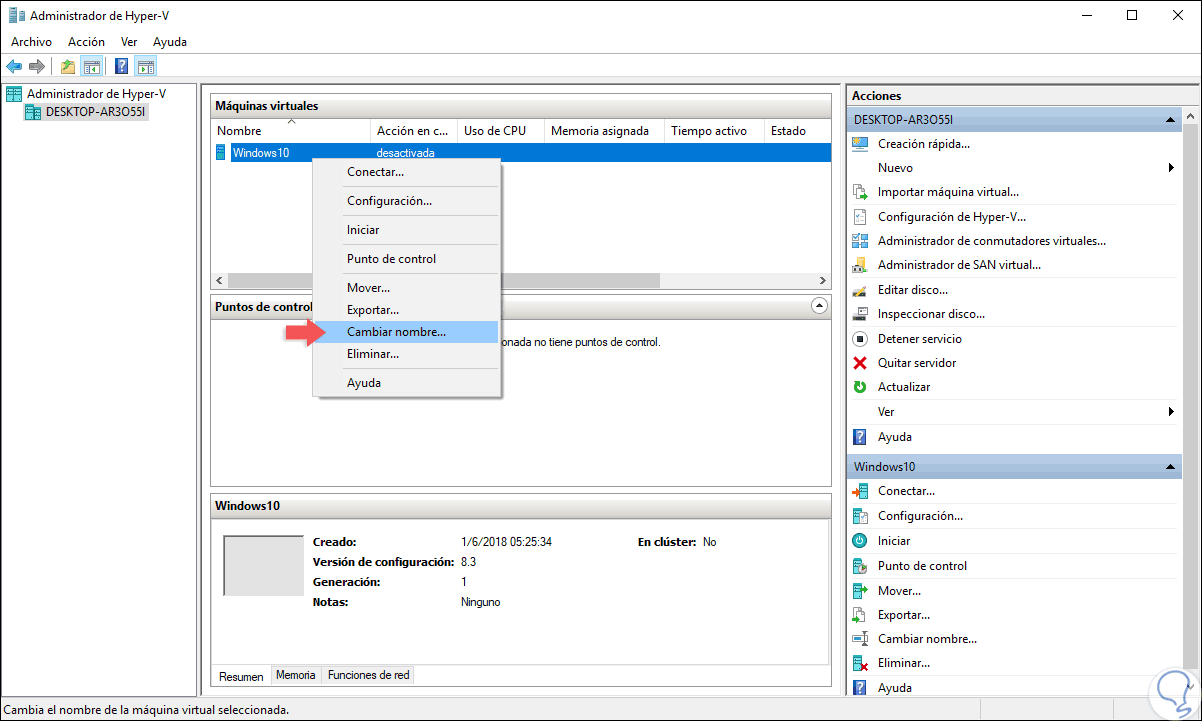Click the Cambiar nombre icon in Acciones pane
Viewport: 1202px width, 721px height.
859,638
